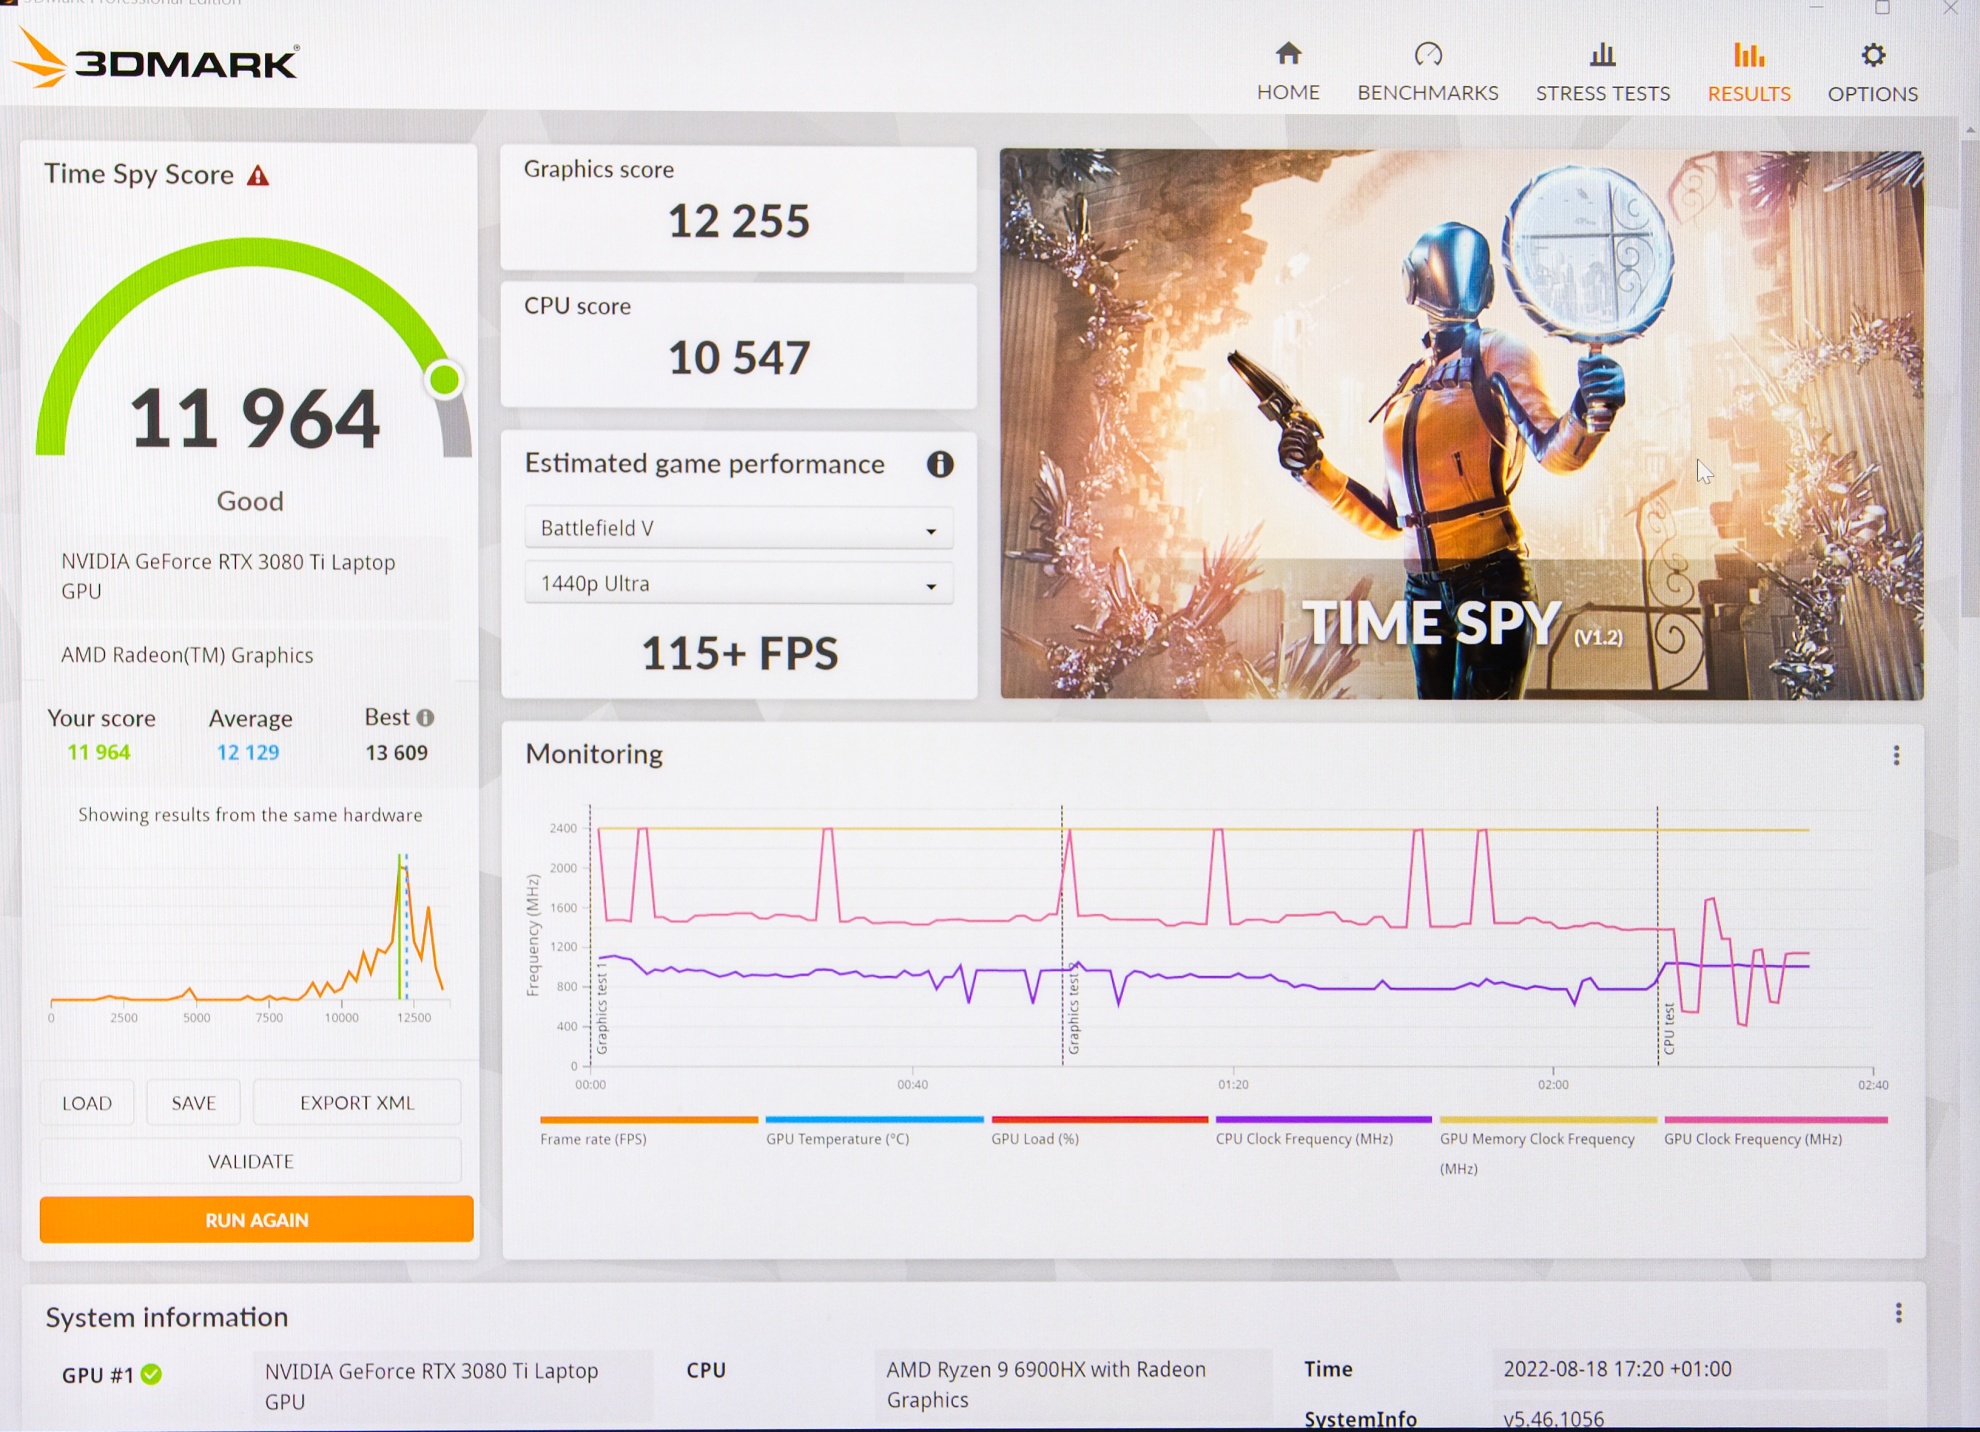Open the Options gear icon
Screen dimensions: 1980x1432
pos(1873,54)
